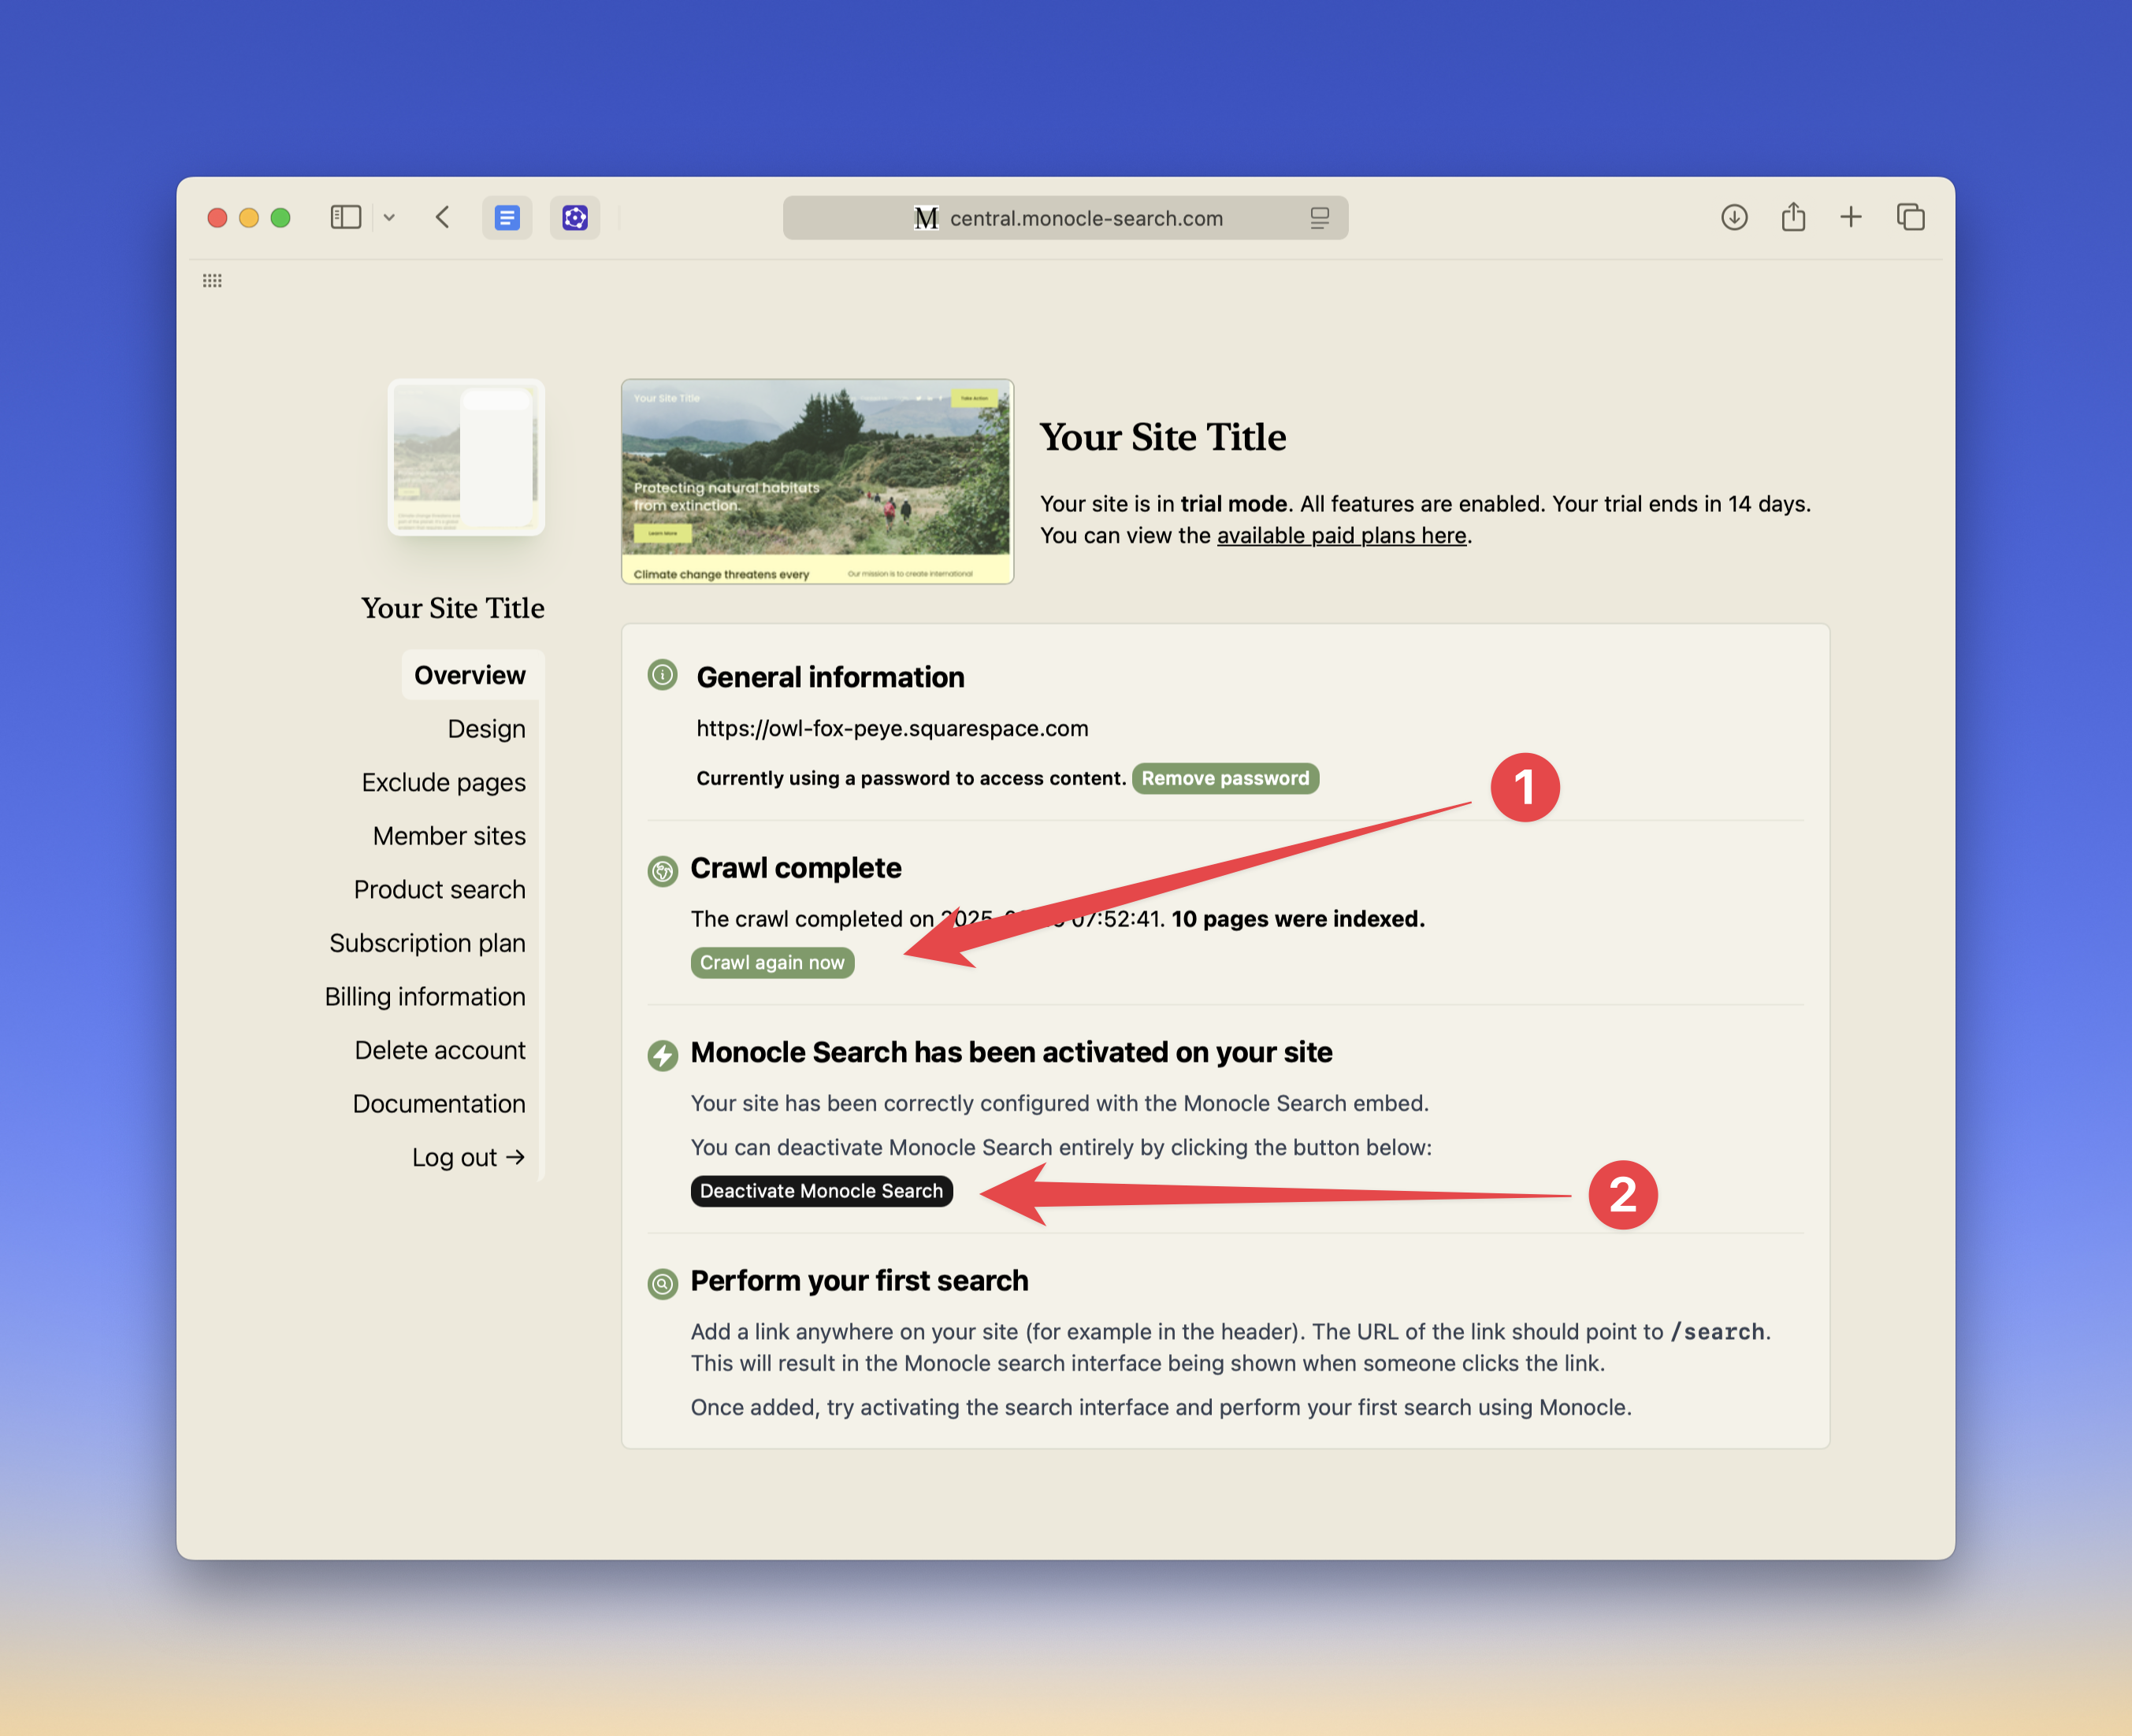Click the Crawl again now button
This screenshot has height=1736, width=2132.
point(772,962)
